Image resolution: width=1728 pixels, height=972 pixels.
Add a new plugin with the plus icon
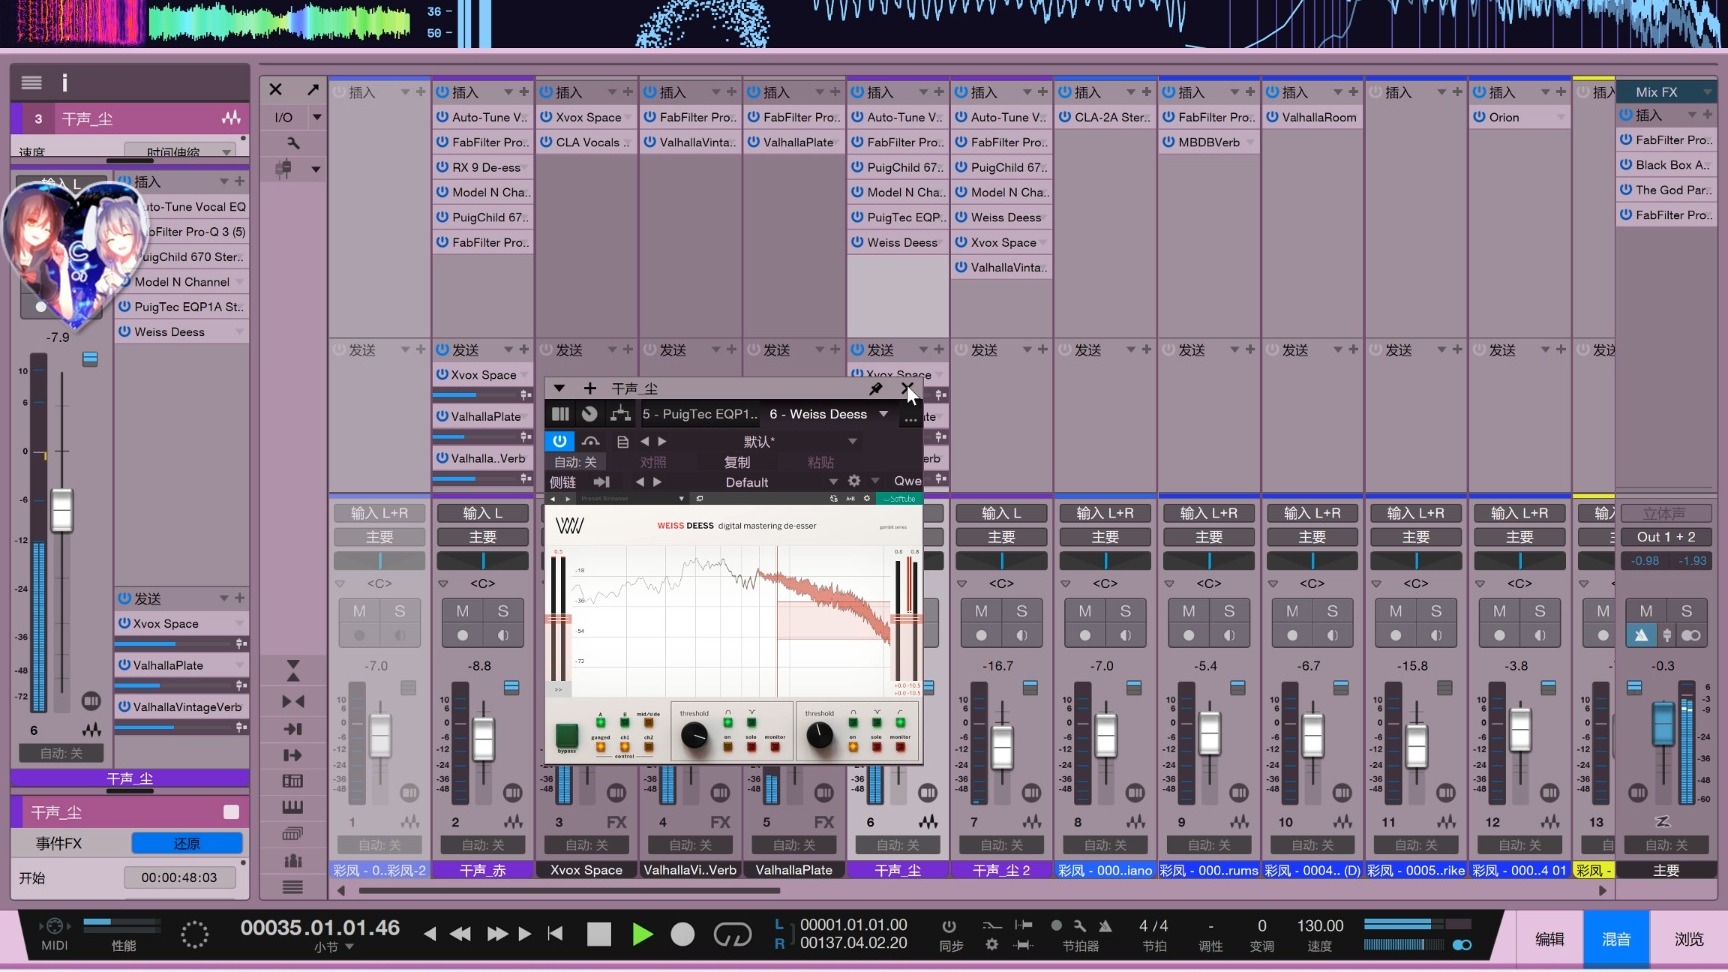(x=590, y=388)
